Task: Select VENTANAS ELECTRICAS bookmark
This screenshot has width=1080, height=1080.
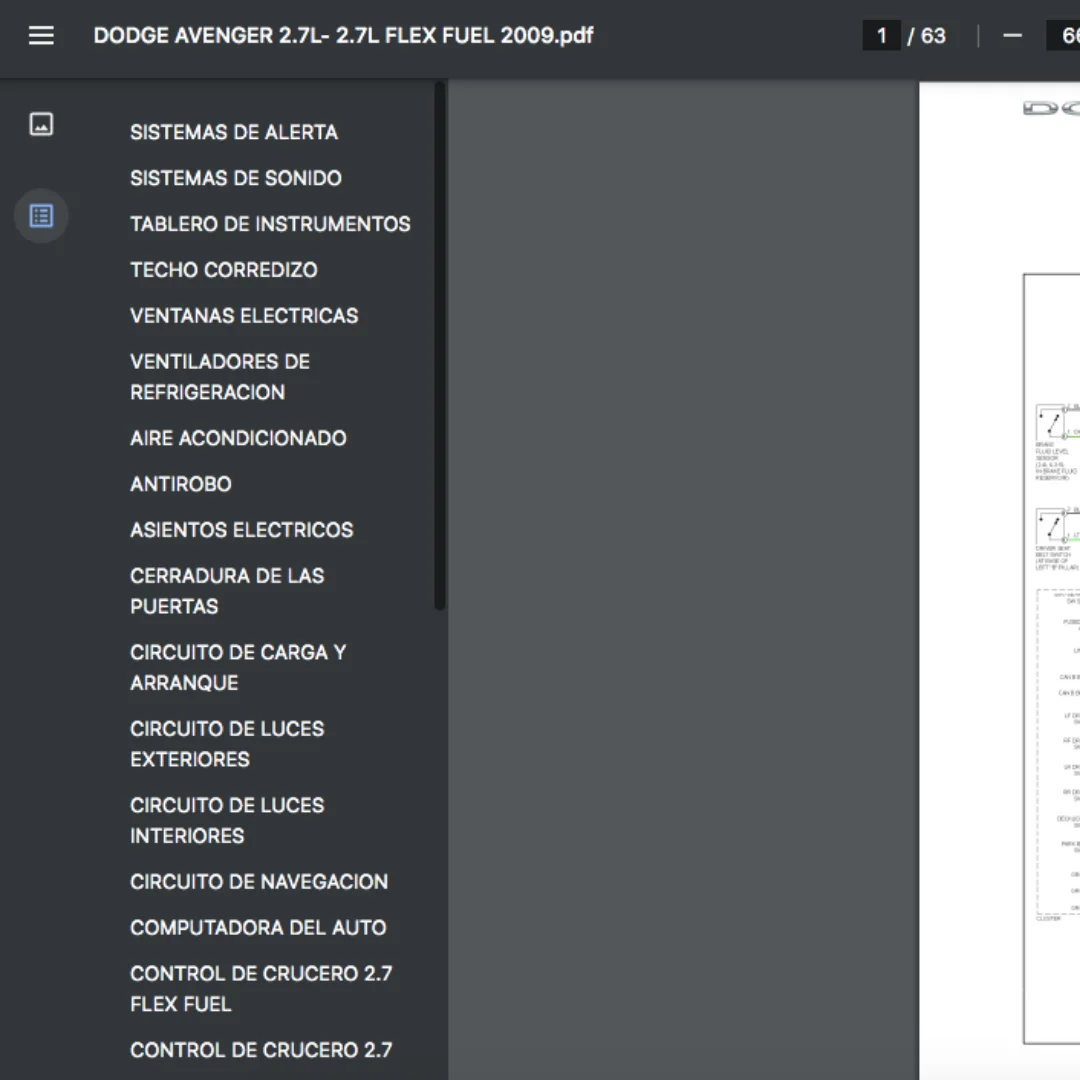Action: 244,315
